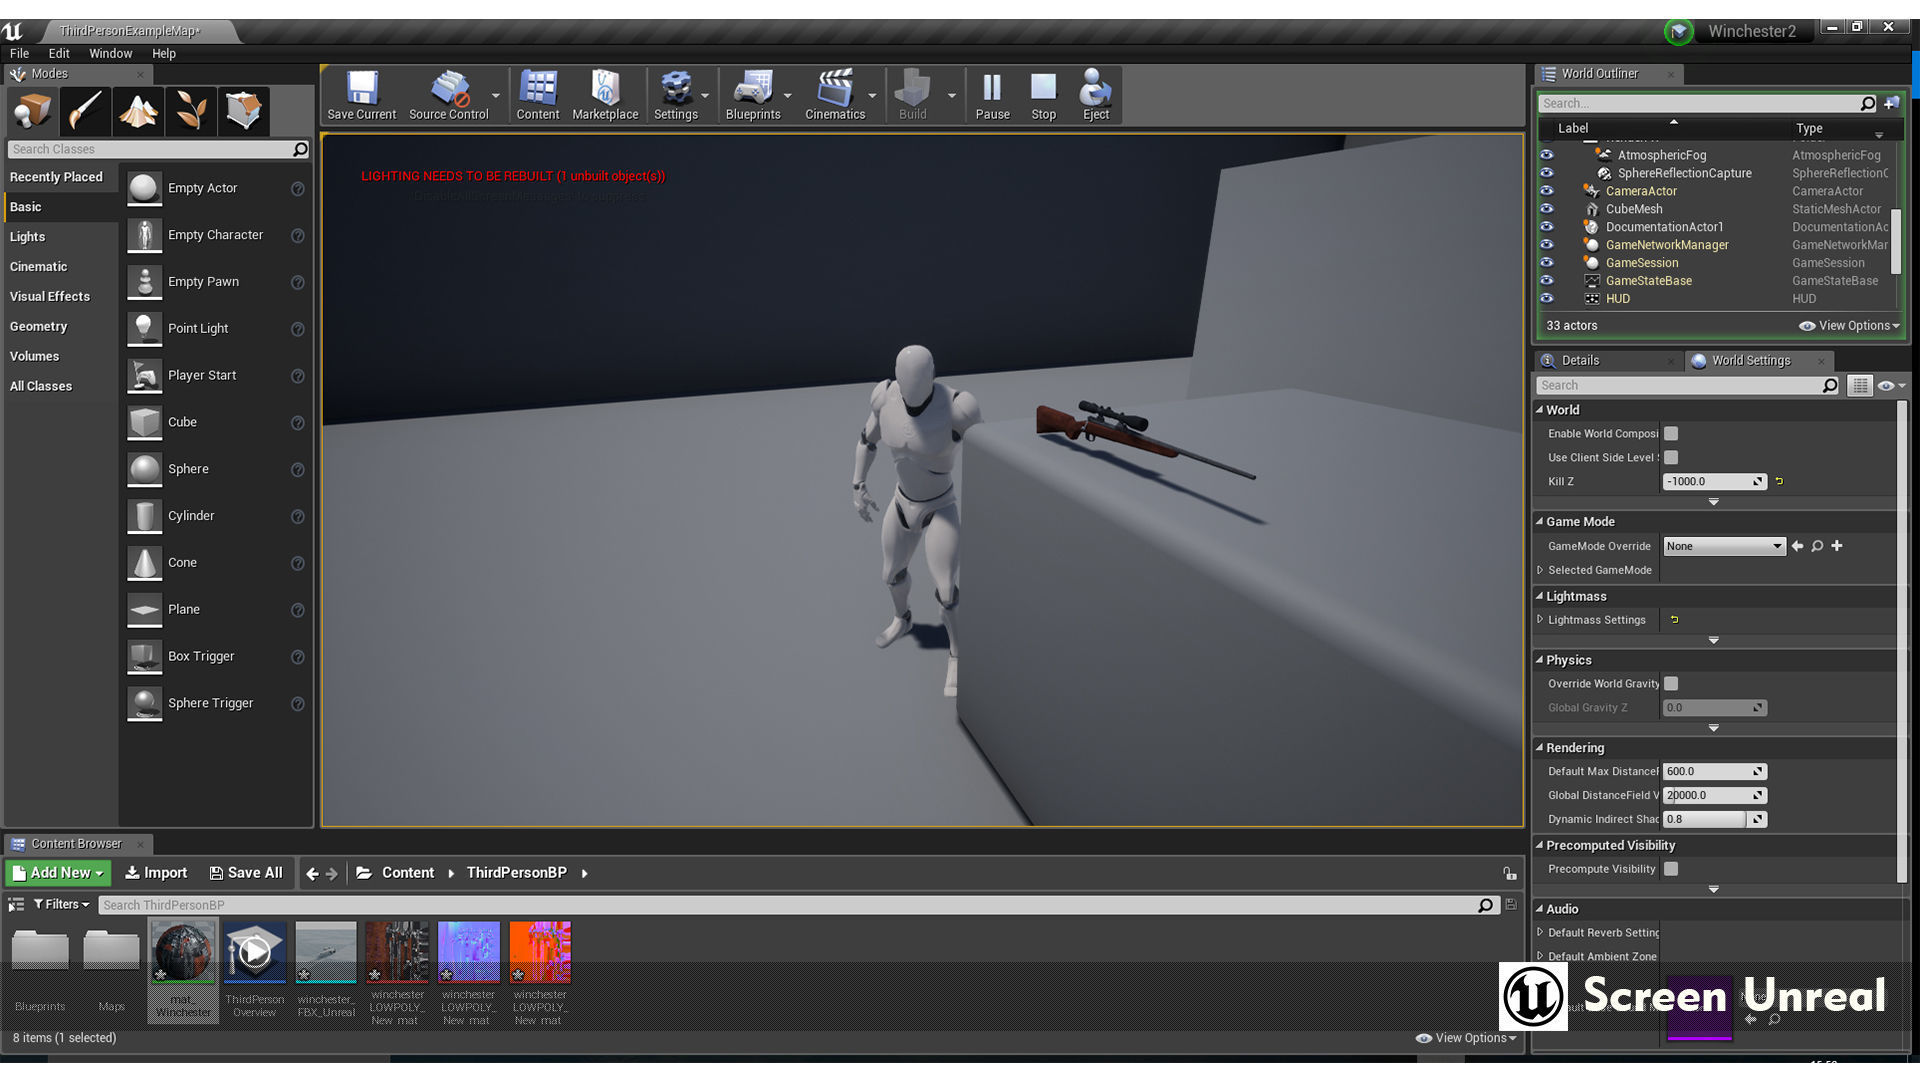Click the Add New button
The image size is (1920, 1080).
pyautogui.click(x=58, y=873)
